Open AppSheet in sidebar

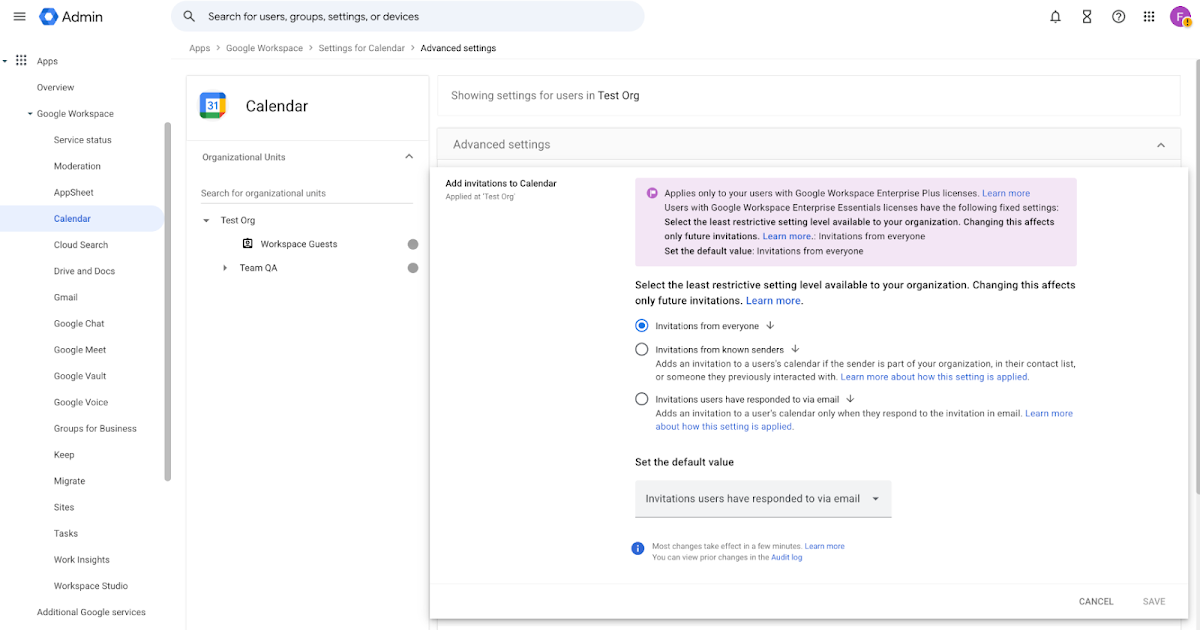[x=74, y=192]
